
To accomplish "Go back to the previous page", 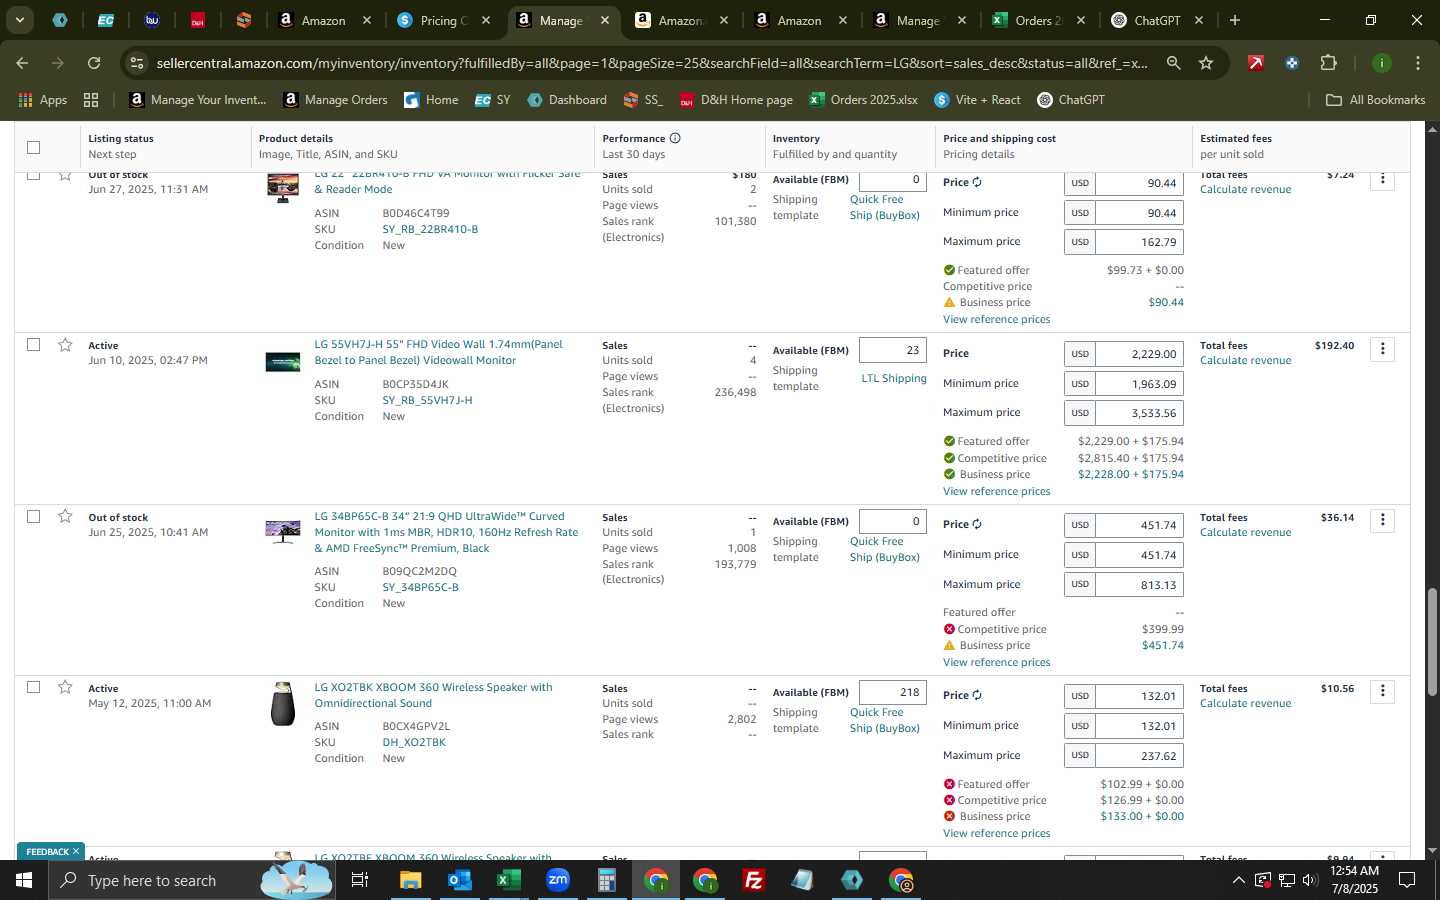I will tap(22, 63).
